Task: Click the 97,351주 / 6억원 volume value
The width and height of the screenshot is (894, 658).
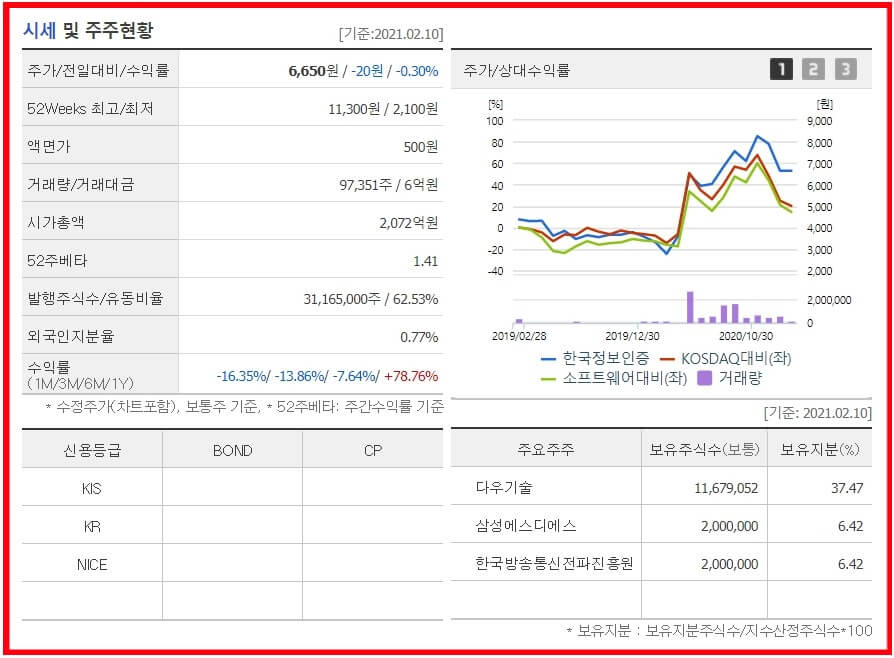Action: point(389,185)
